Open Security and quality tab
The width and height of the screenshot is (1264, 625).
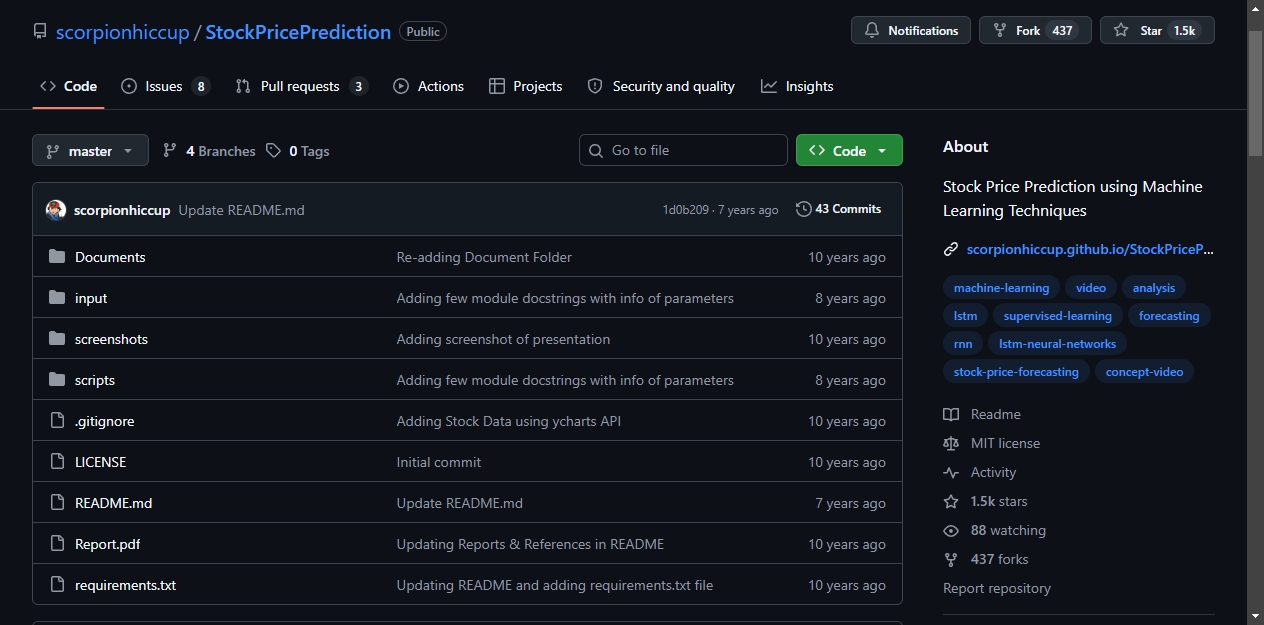pos(661,86)
